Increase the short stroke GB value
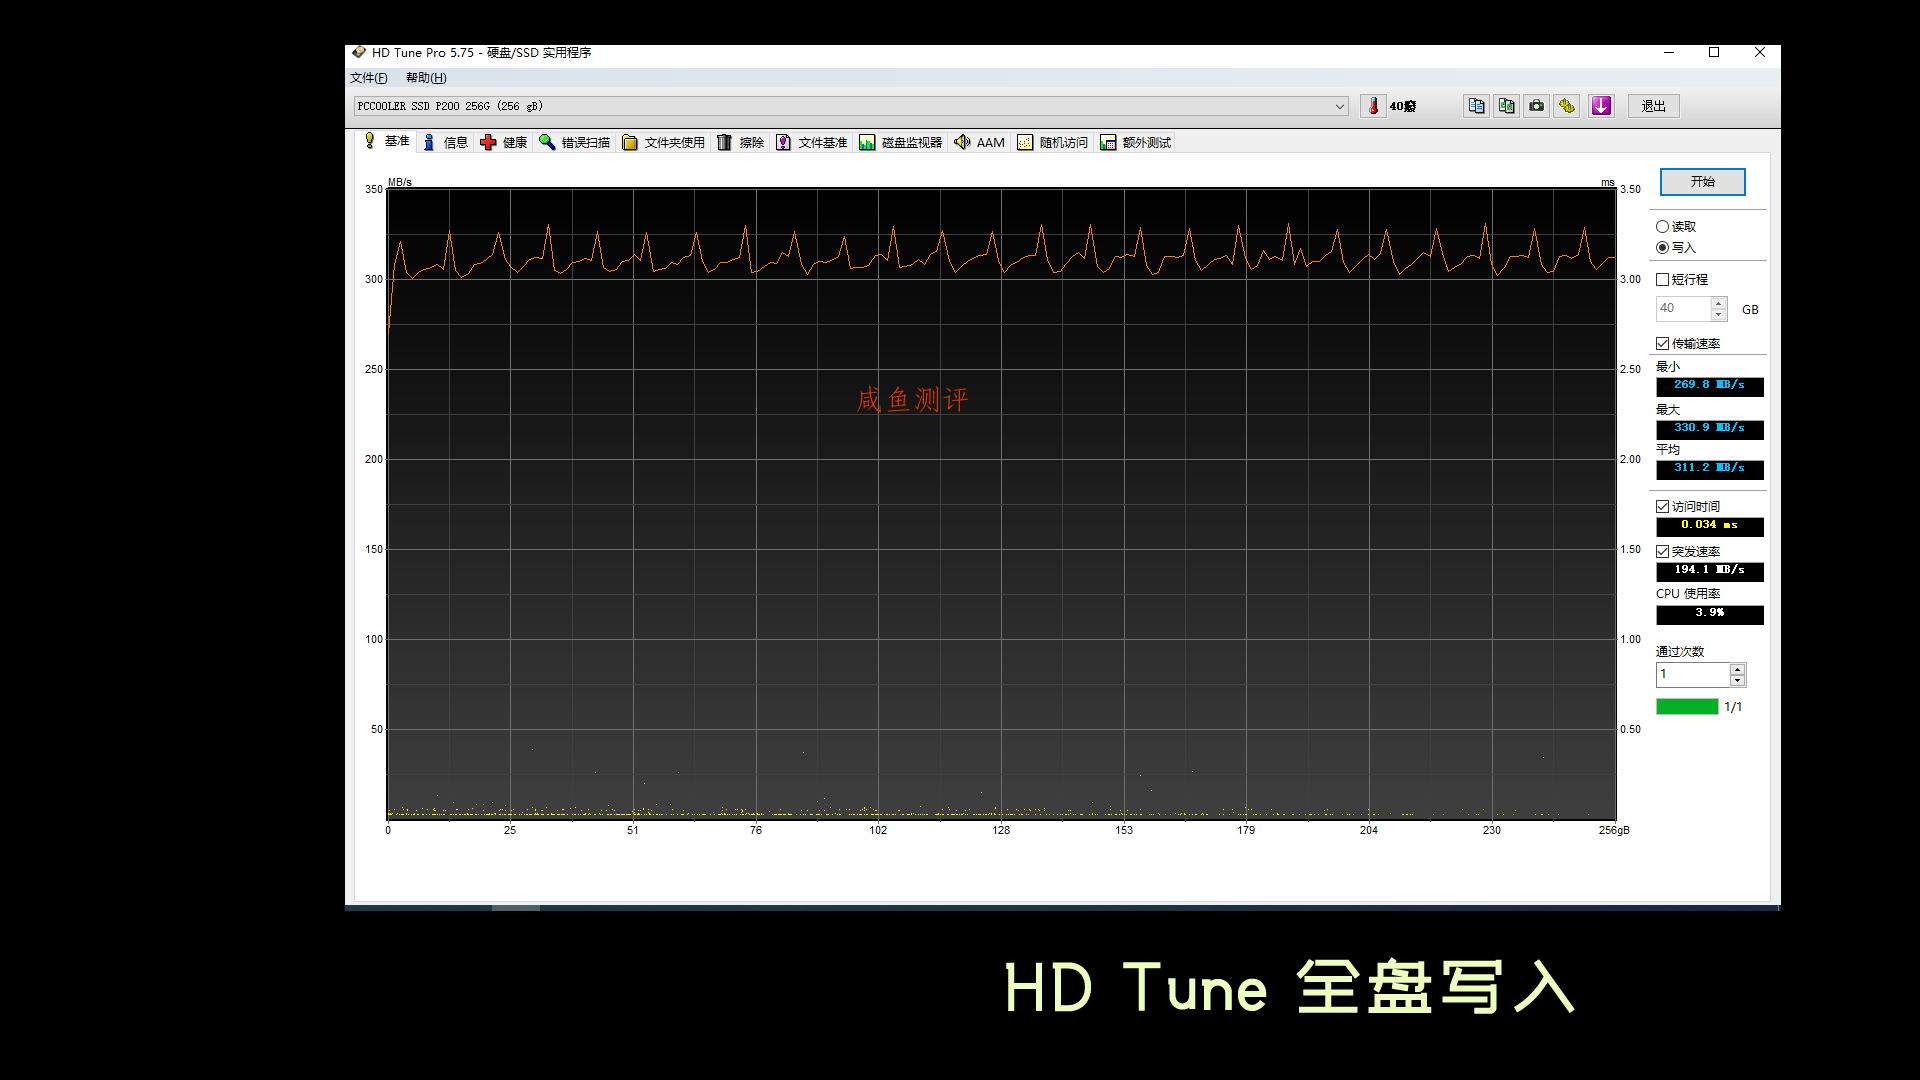The height and width of the screenshot is (1080, 1920). pyautogui.click(x=1718, y=303)
